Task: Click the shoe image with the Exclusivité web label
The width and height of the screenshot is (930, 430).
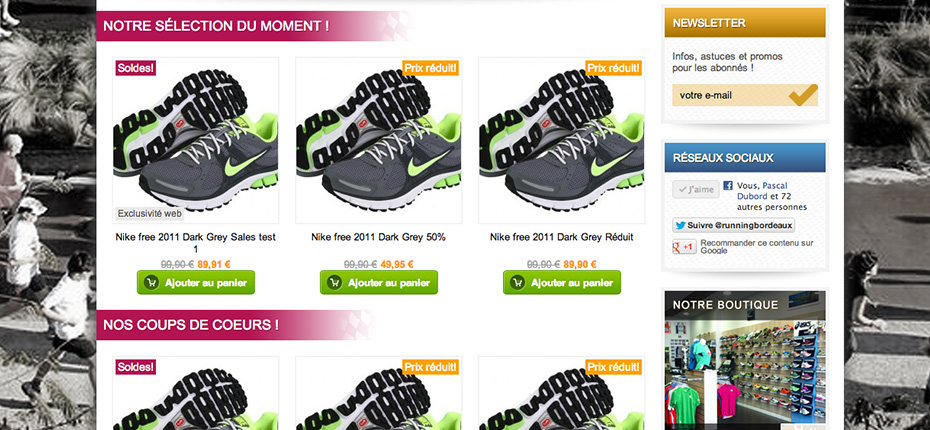Action: [x=196, y=140]
